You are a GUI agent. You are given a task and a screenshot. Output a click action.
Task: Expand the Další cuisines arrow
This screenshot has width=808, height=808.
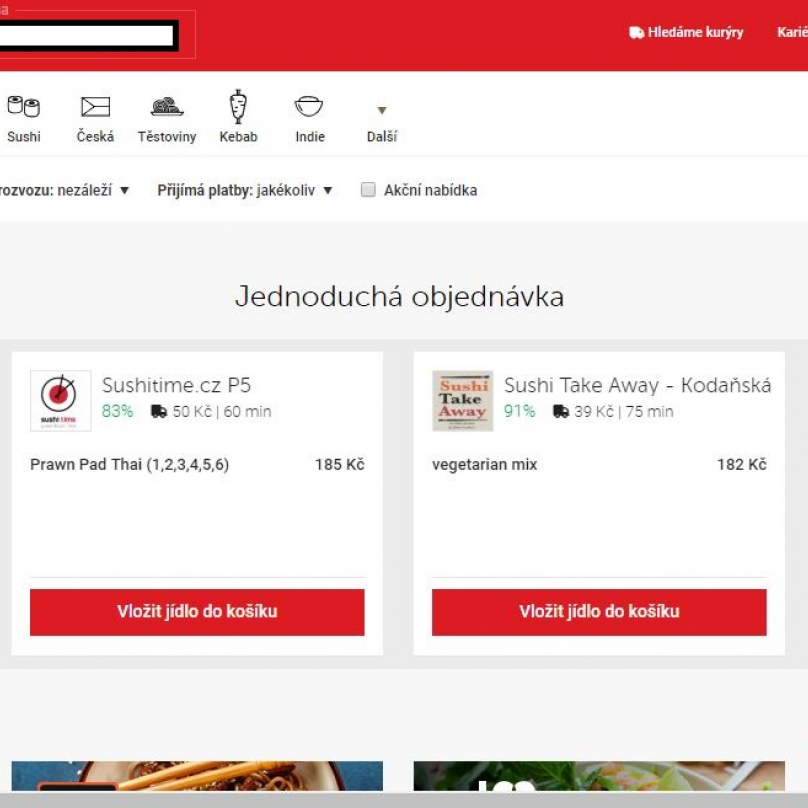382,110
